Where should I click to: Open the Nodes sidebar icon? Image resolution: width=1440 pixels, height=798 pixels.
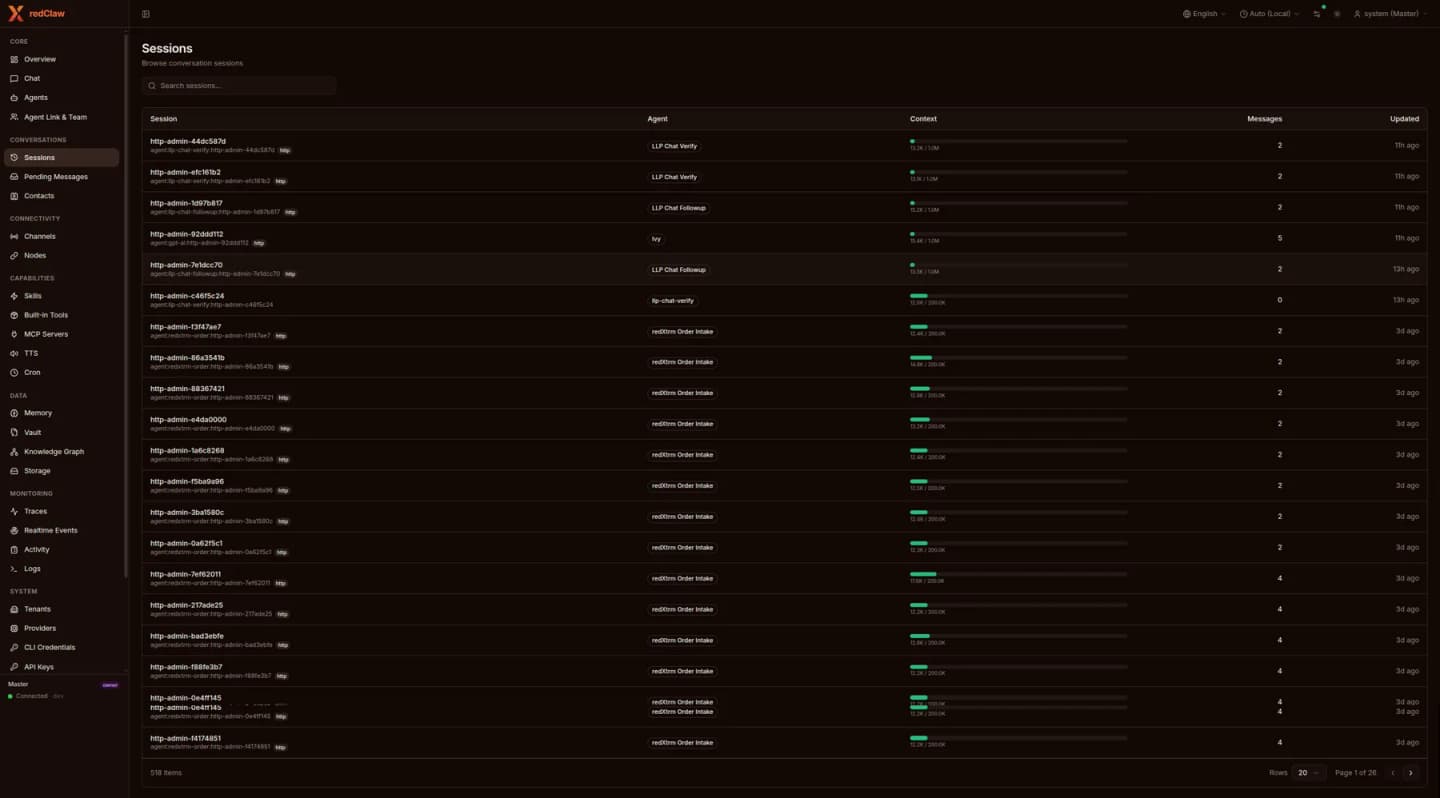click(14, 255)
